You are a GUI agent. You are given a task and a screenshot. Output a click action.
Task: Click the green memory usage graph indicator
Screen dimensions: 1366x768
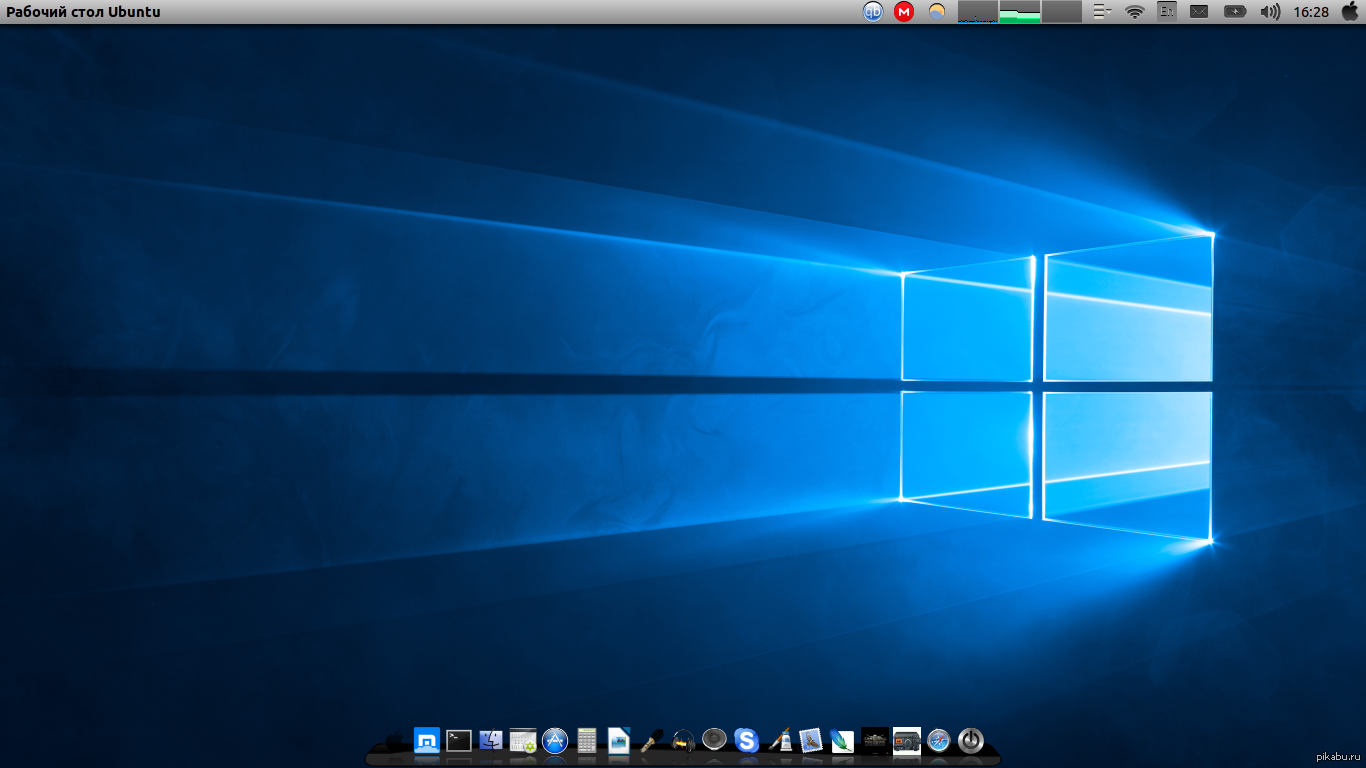click(x=1020, y=12)
